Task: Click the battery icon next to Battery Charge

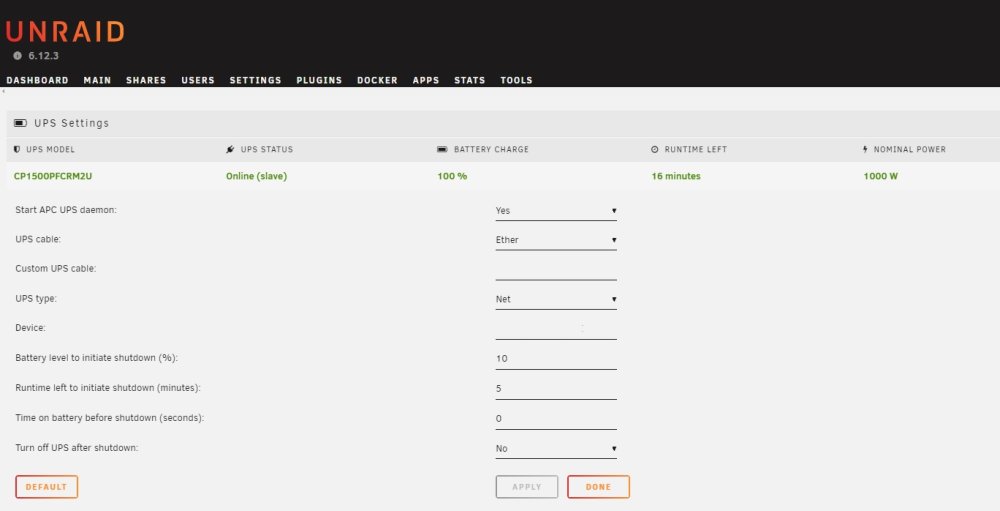Action: click(x=442, y=149)
